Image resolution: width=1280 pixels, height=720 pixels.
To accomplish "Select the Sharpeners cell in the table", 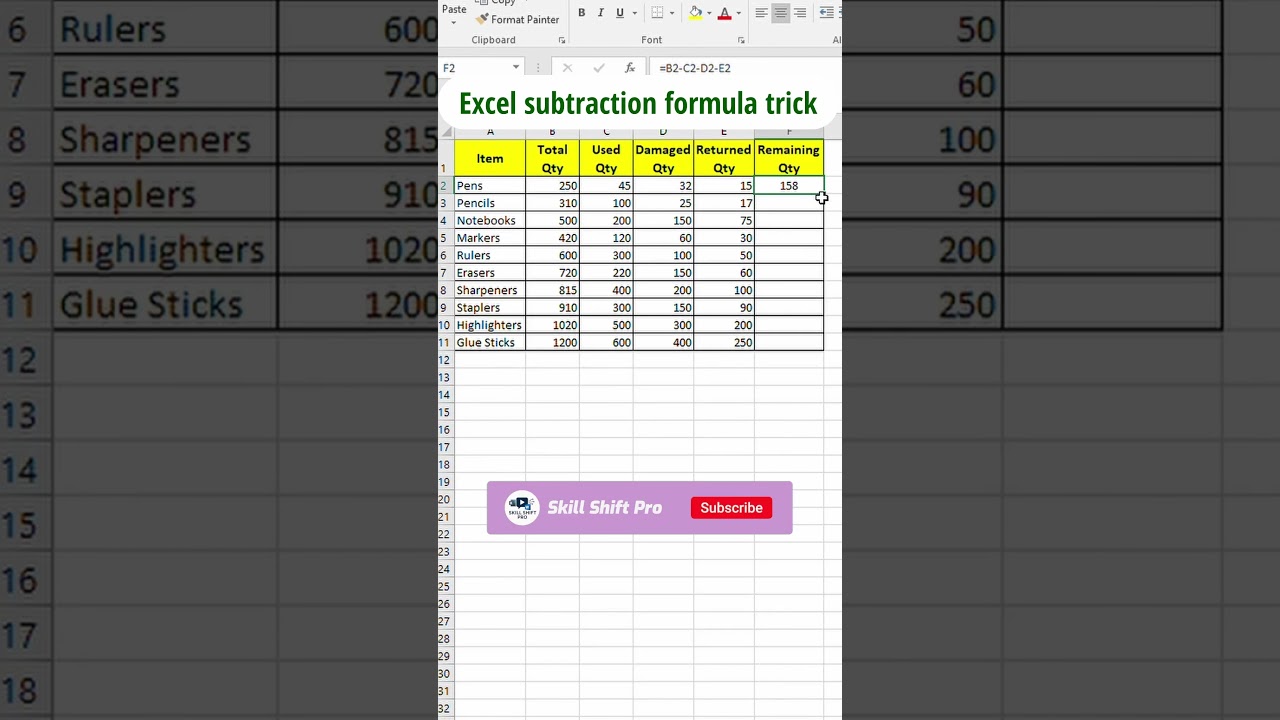I will [x=490, y=290].
